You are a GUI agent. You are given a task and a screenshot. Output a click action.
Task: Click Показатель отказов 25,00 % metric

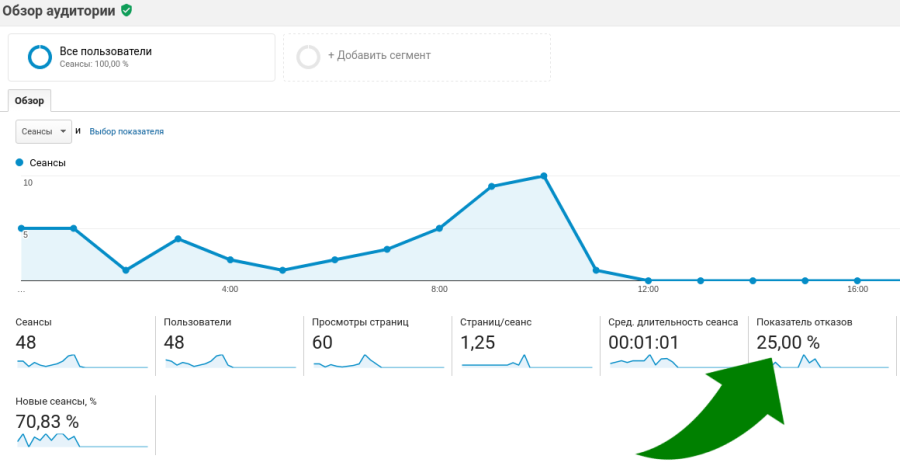[788, 342]
